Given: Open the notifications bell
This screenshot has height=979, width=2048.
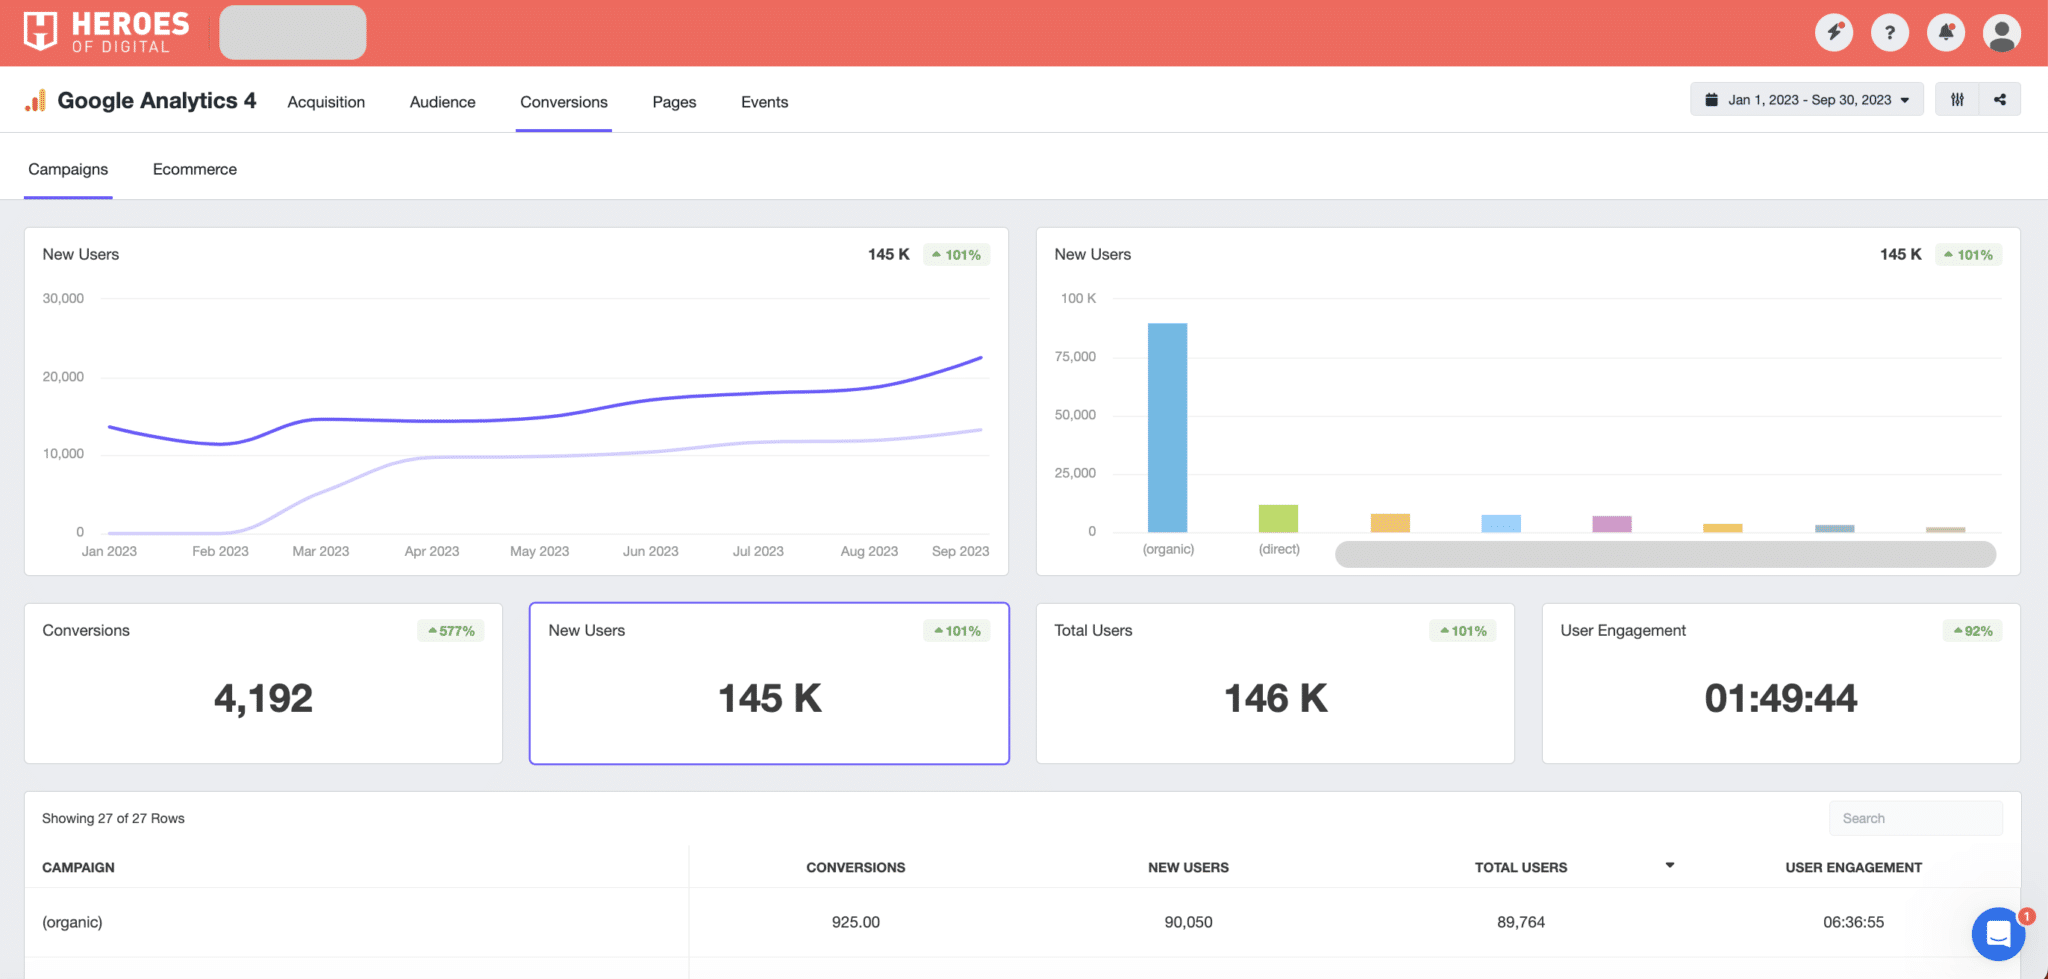Looking at the screenshot, I should (x=1945, y=32).
